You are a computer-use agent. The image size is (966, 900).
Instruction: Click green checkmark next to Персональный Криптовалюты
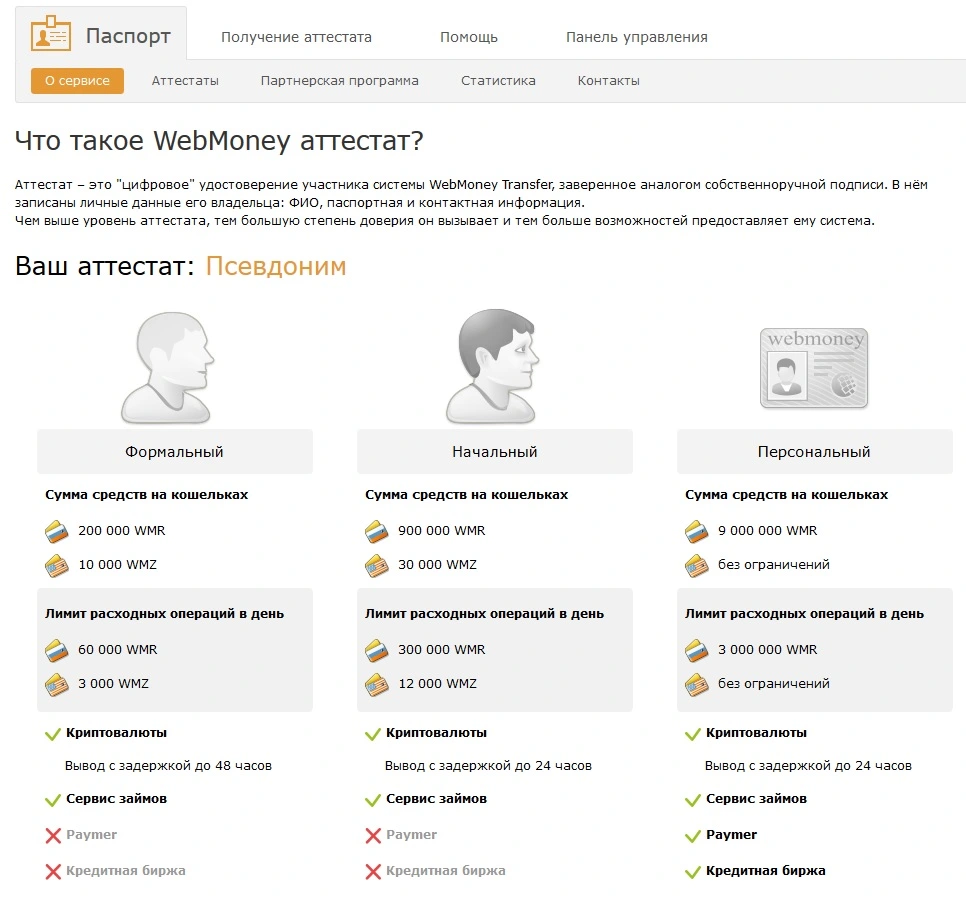coord(693,734)
